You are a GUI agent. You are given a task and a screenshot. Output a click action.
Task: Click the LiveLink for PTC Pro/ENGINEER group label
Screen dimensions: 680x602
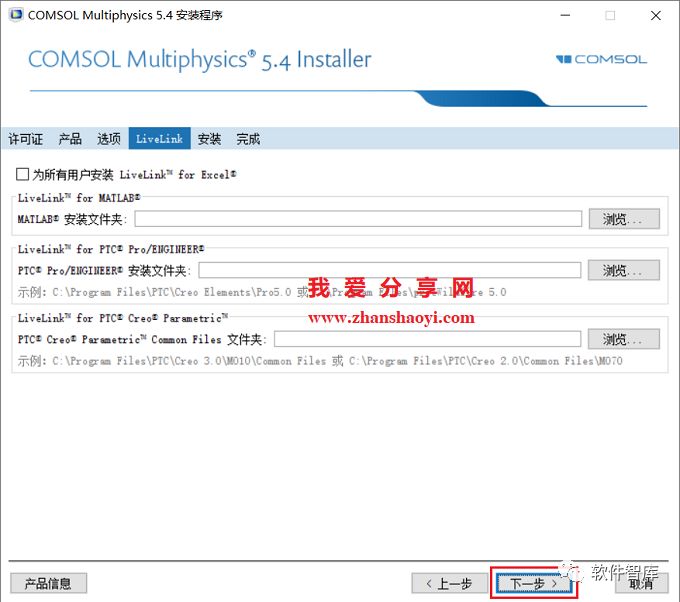click(x=111, y=249)
